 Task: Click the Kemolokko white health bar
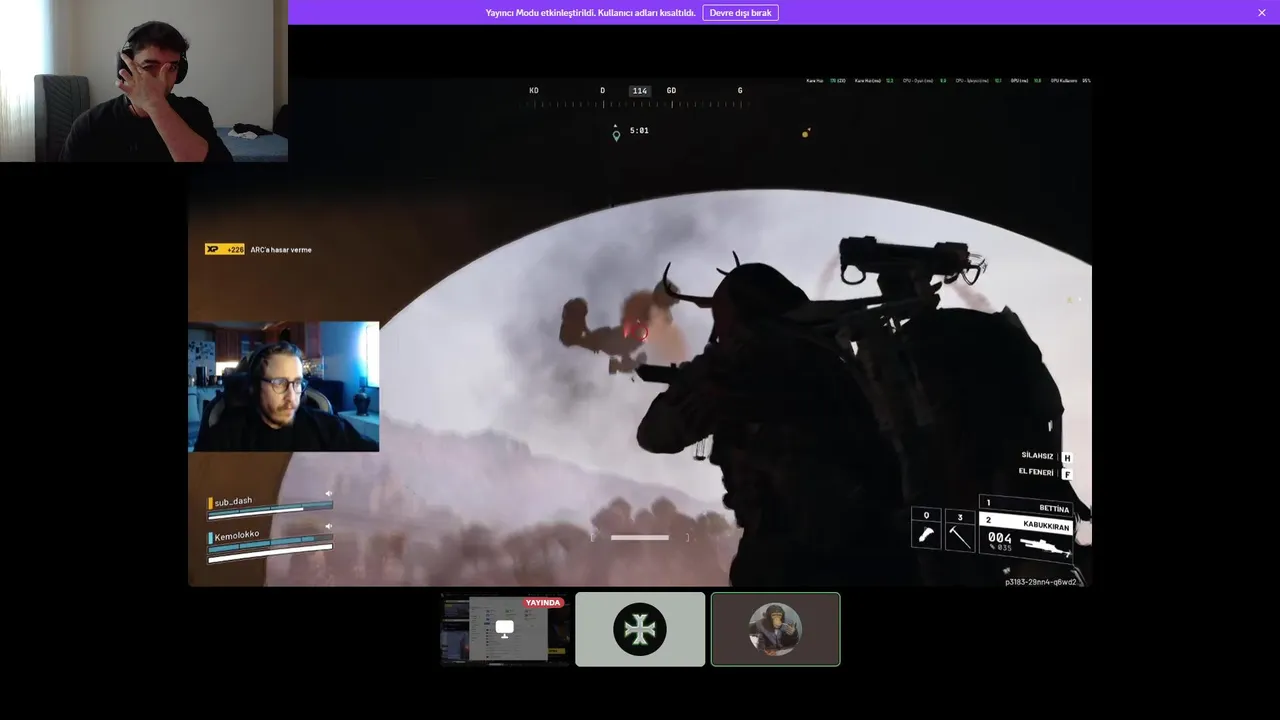(270, 555)
